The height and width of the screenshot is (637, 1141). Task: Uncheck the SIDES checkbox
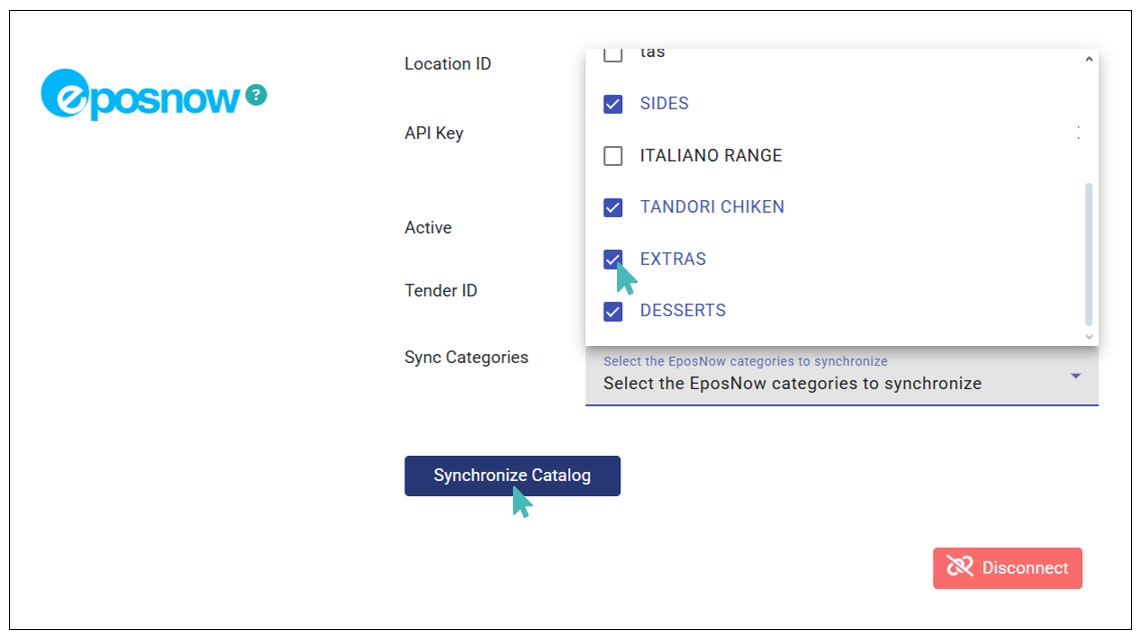pyautogui.click(x=613, y=104)
